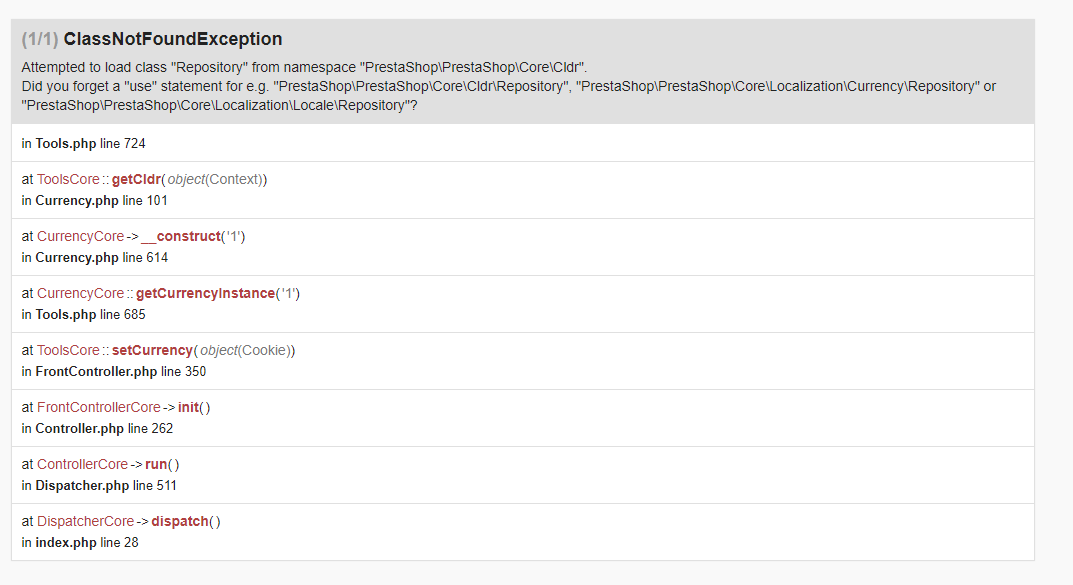Viewport: 1073px width, 585px height.
Task: Click the 'Attempted to load class' error message
Action: (x=304, y=67)
